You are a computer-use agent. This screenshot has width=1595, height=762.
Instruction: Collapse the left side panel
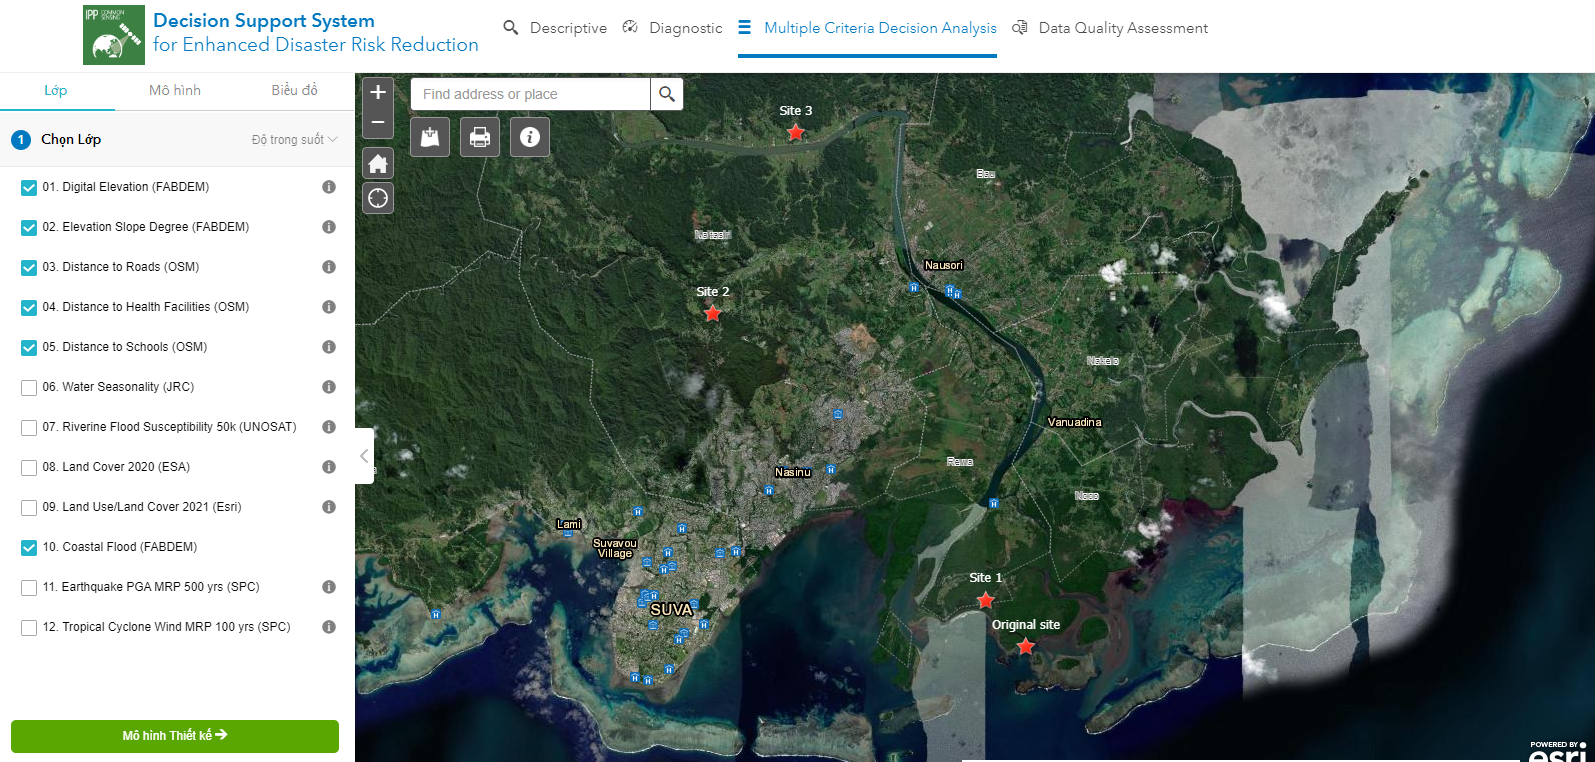pyautogui.click(x=364, y=456)
